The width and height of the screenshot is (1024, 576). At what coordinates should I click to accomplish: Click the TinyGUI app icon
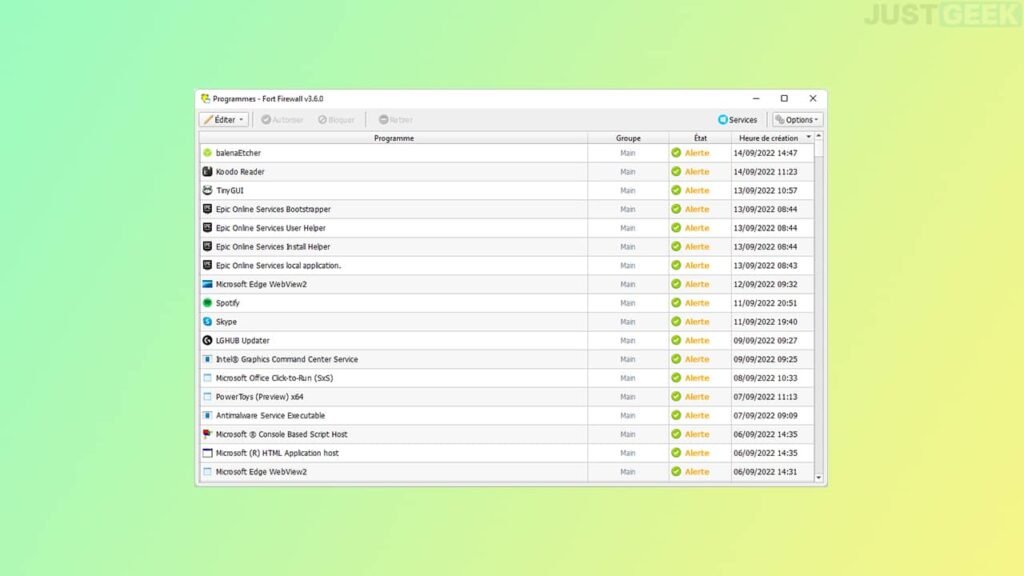(x=207, y=191)
